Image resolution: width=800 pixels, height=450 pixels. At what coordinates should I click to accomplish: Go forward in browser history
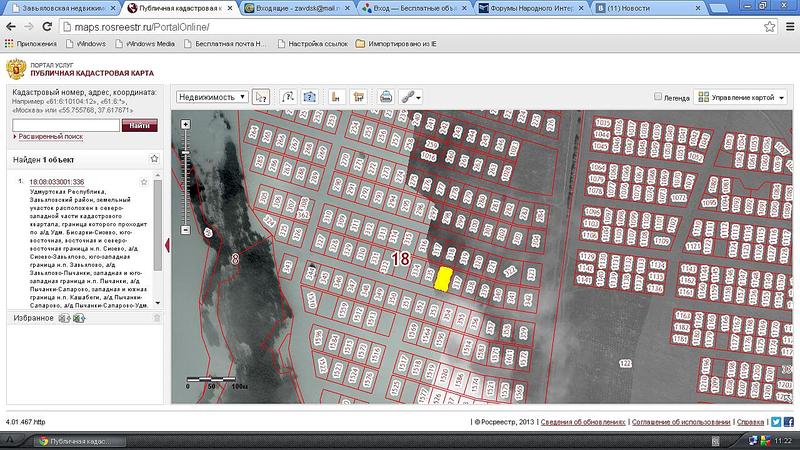(29, 27)
